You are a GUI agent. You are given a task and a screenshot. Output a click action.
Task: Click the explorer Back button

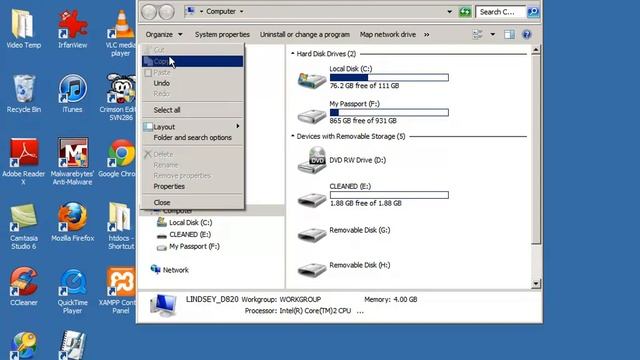click(149, 12)
